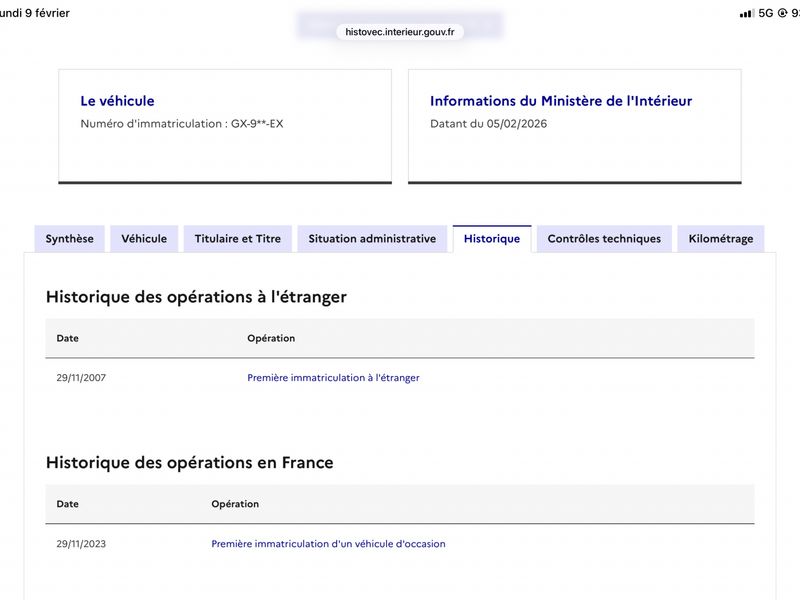Switch to the Synthèse tab
Viewport: 800px width, 600px height.
click(70, 239)
